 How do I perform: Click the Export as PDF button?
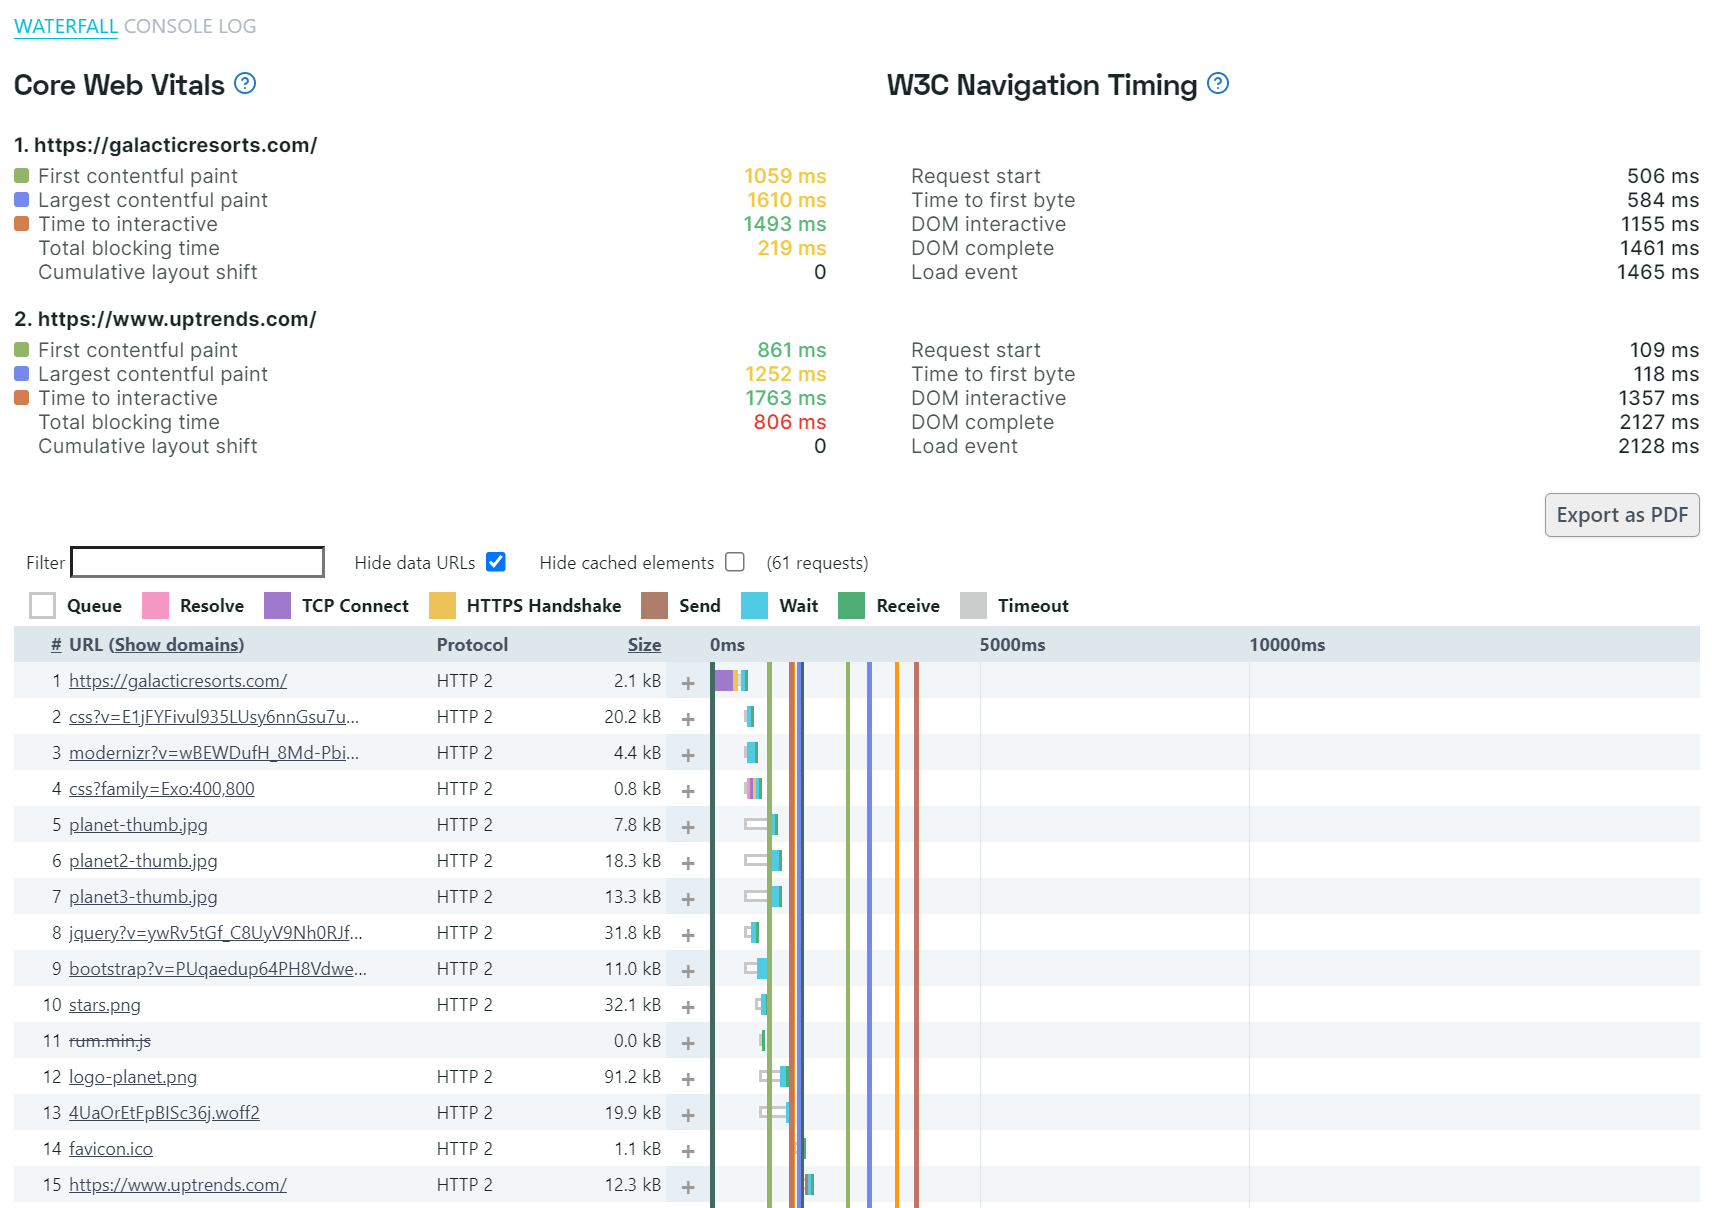[x=1622, y=515]
